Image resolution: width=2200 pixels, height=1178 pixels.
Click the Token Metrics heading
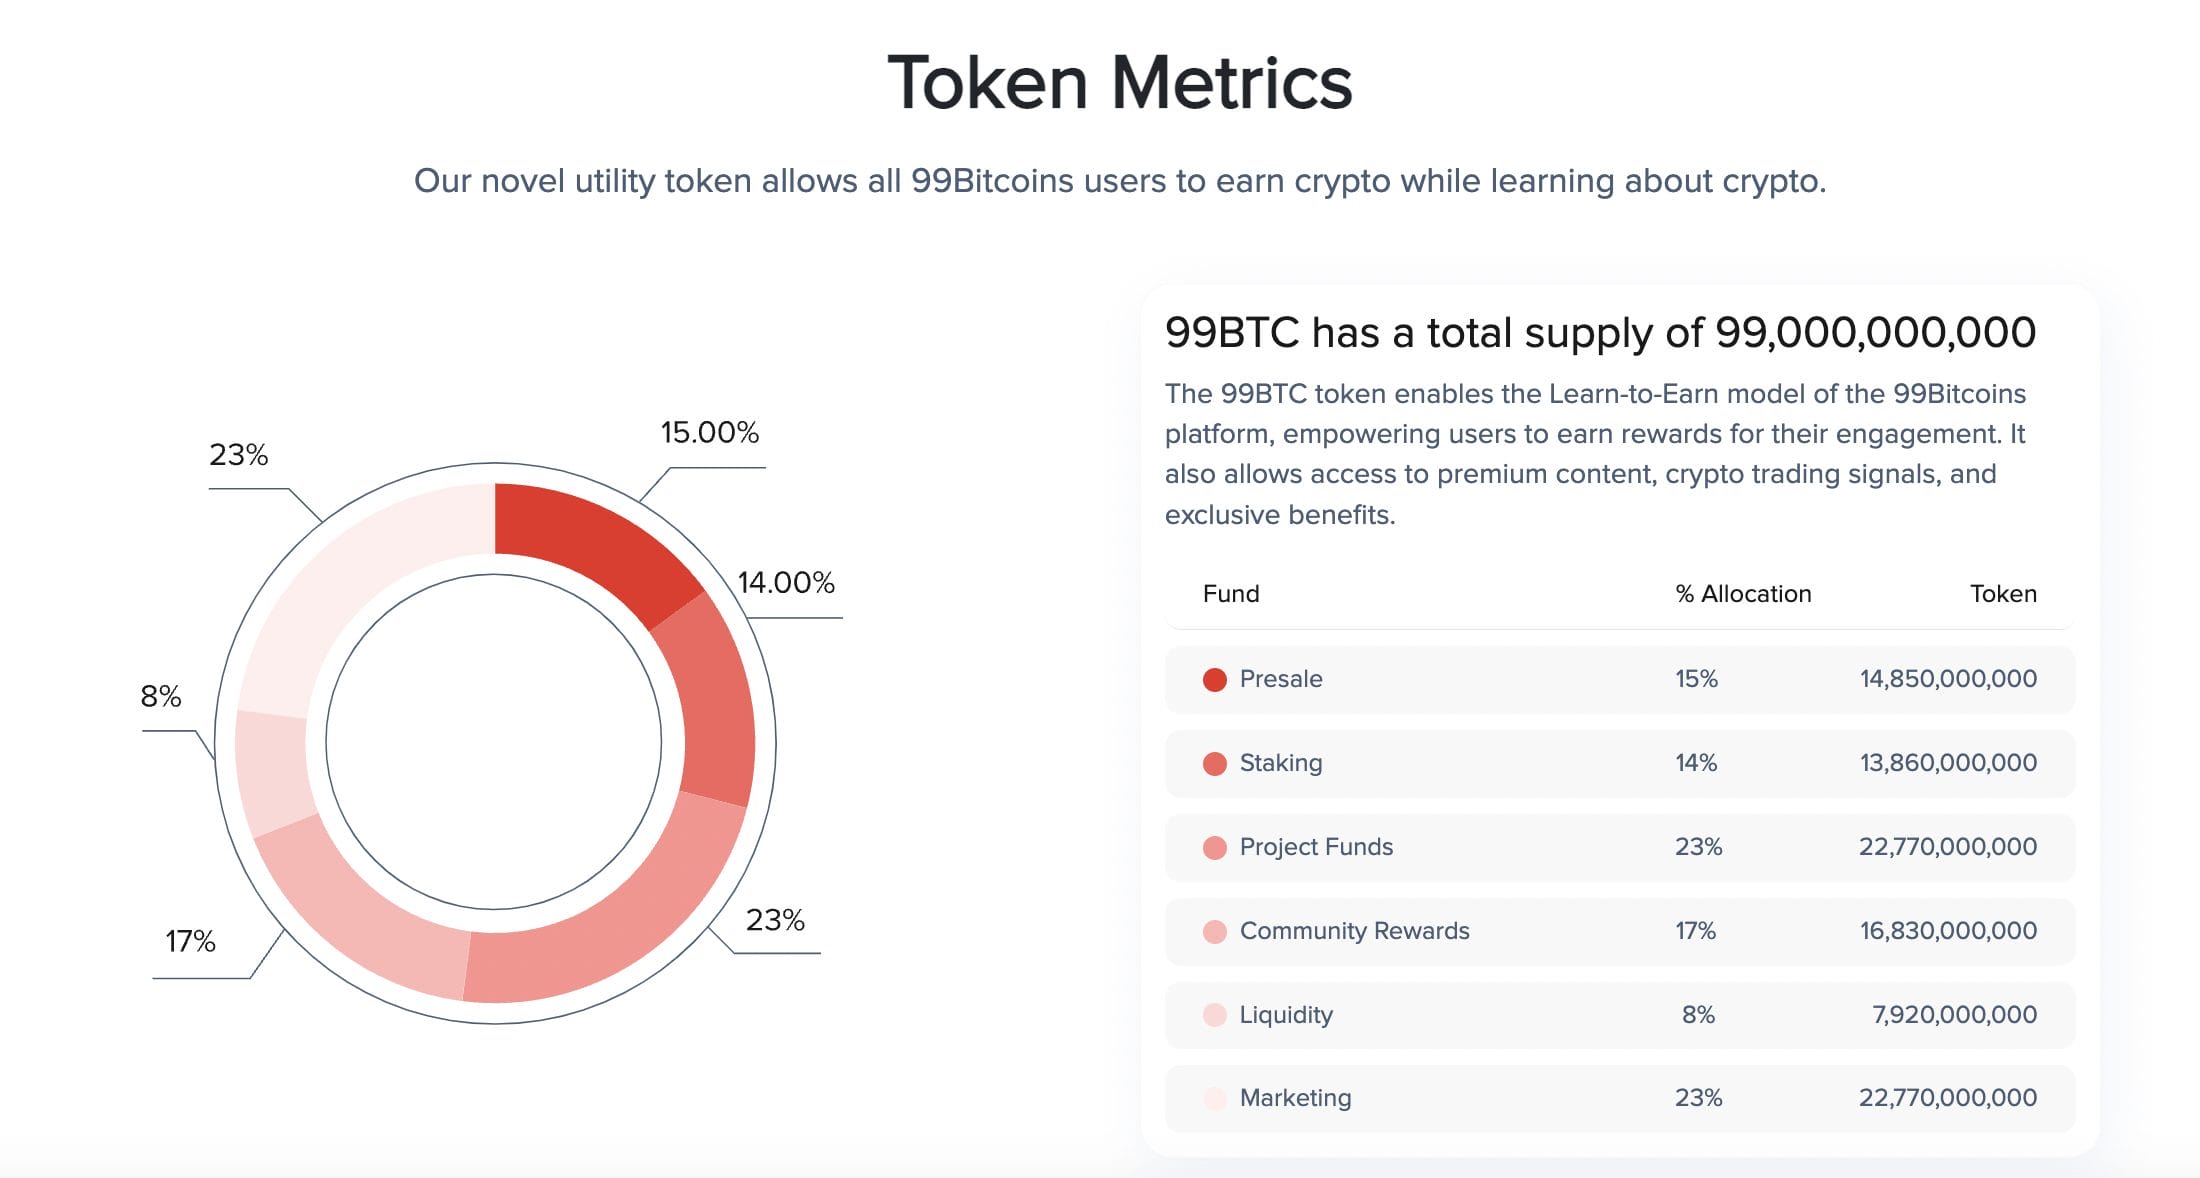click(1120, 82)
